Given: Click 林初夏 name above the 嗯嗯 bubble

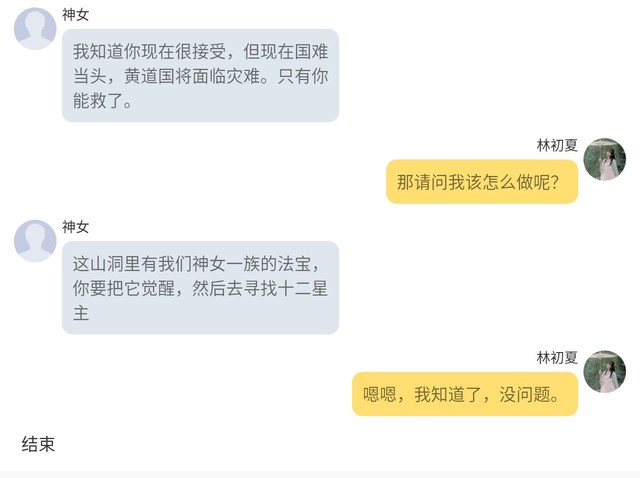Looking at the screenshot, I should (557, 358).
